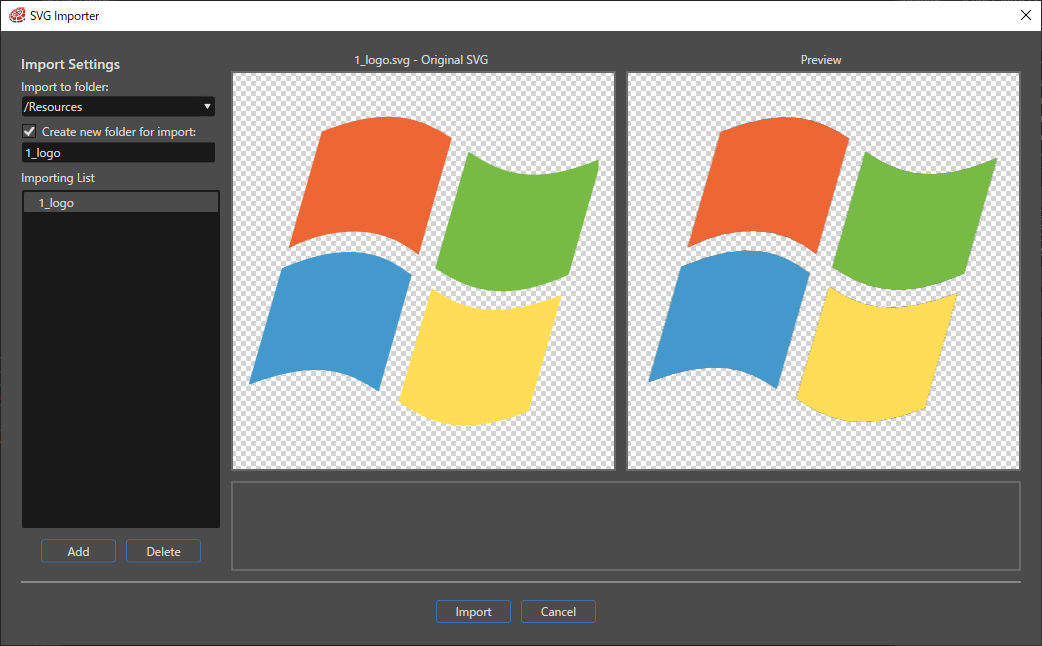Click the yellow pane in the Preview image
The width and height of the screenshot is (1042, 646).
point(877,356)
